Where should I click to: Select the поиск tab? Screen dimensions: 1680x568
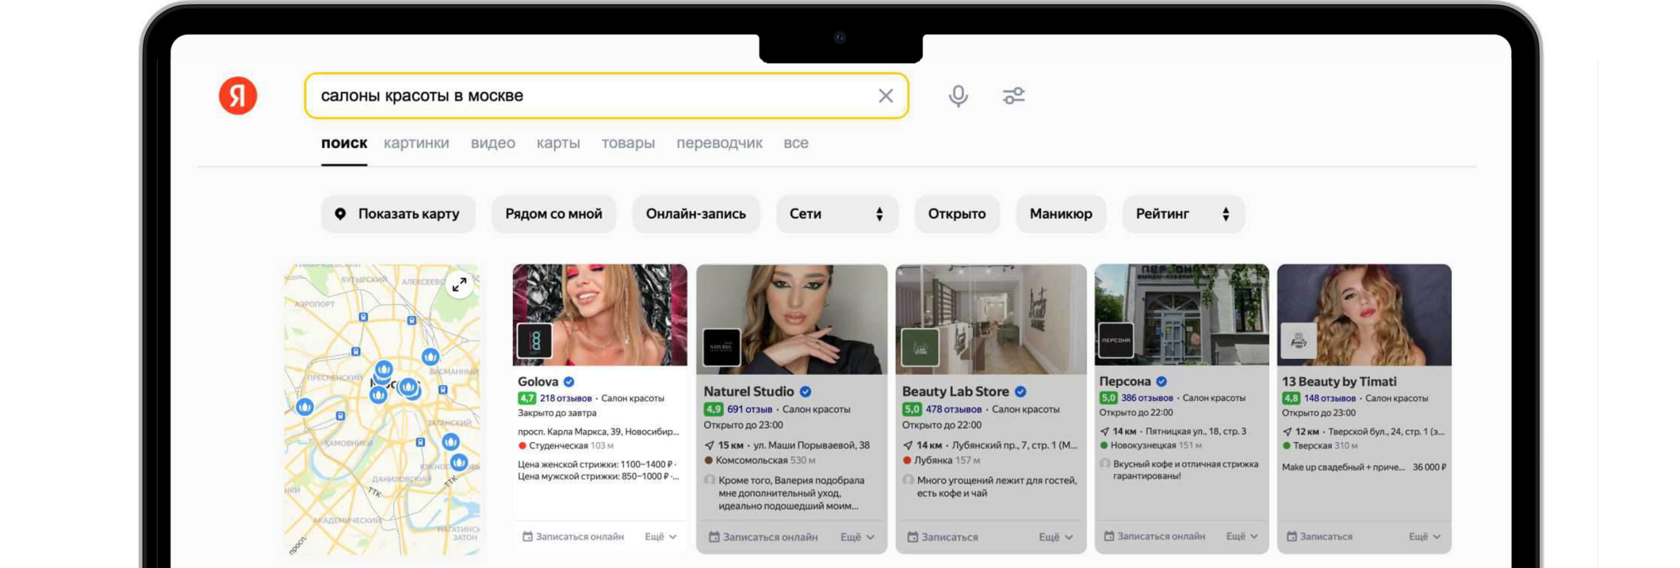point(344,143)
